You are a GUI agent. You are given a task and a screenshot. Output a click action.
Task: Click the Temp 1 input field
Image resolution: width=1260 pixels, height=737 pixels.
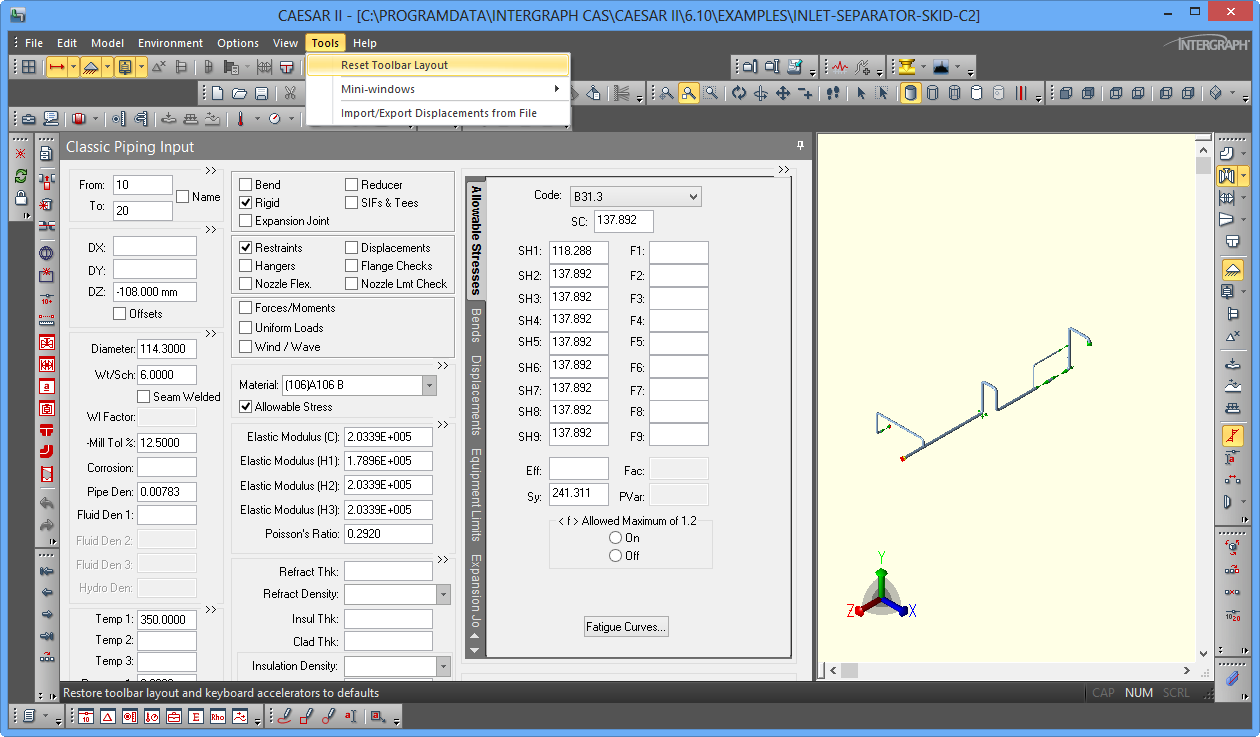(167, 620)
